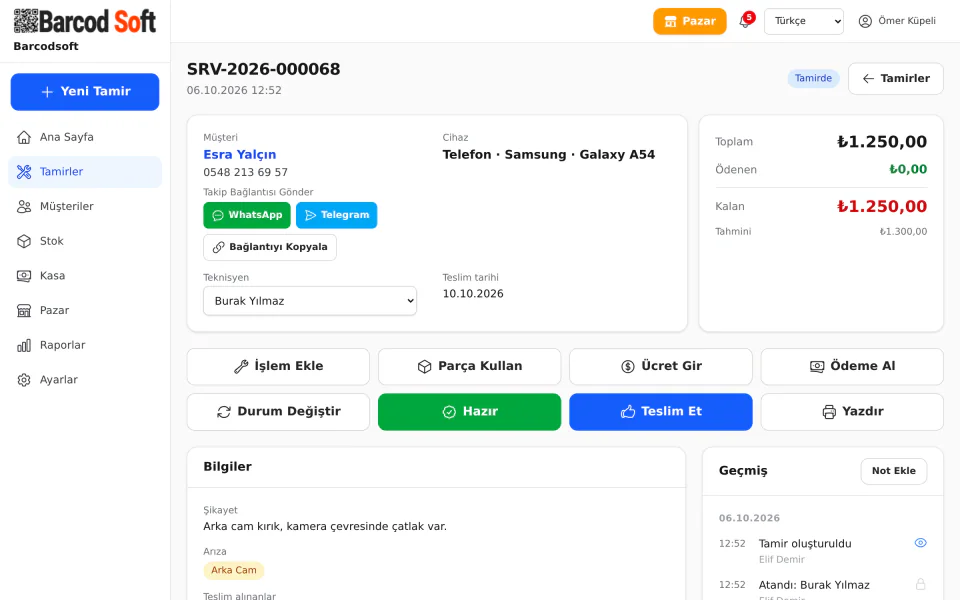This screenshot has height=600, width=960.
Task: Open Ayarlar menu item
Action: [x=85, y=380]
